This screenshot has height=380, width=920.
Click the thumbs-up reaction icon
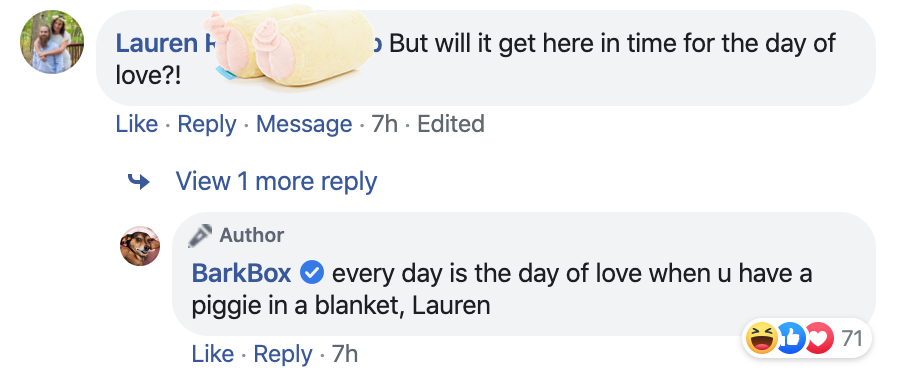[790, 339]
